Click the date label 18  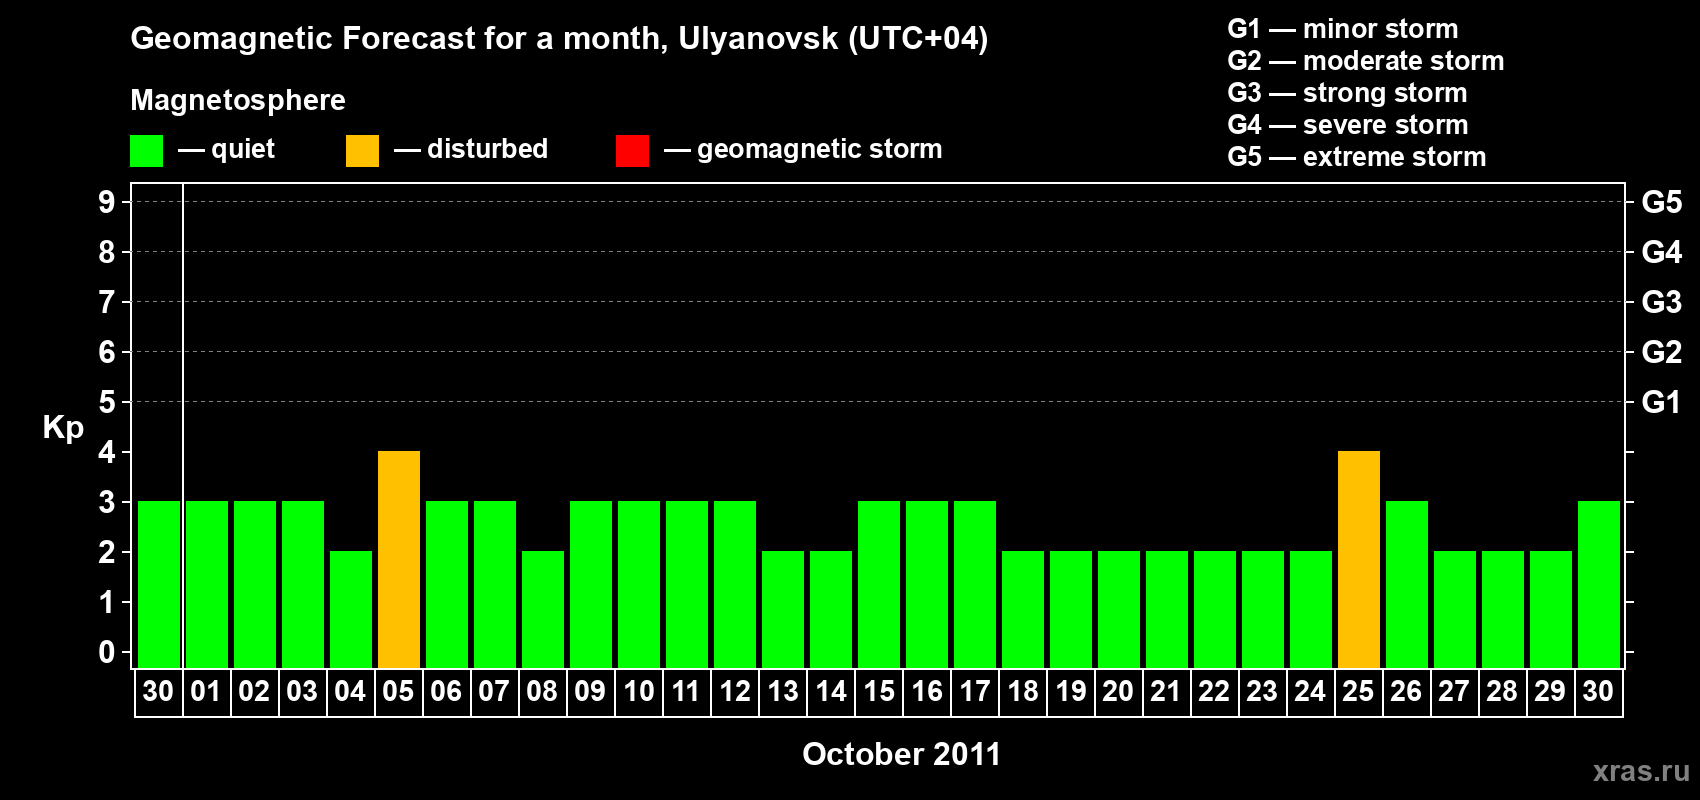coord(1022,691)
